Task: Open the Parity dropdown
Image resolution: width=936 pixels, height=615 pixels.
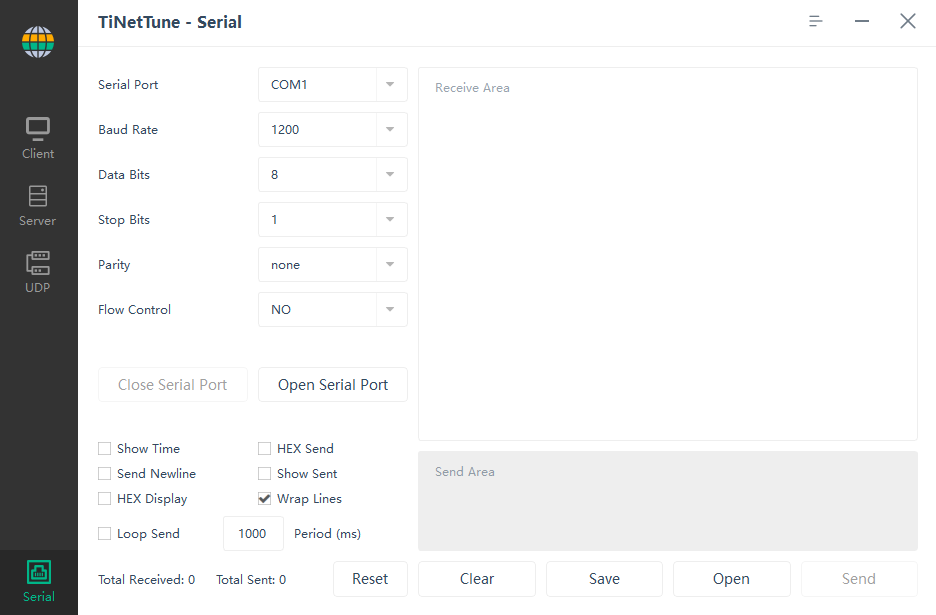Action: [x=332, y=264]
